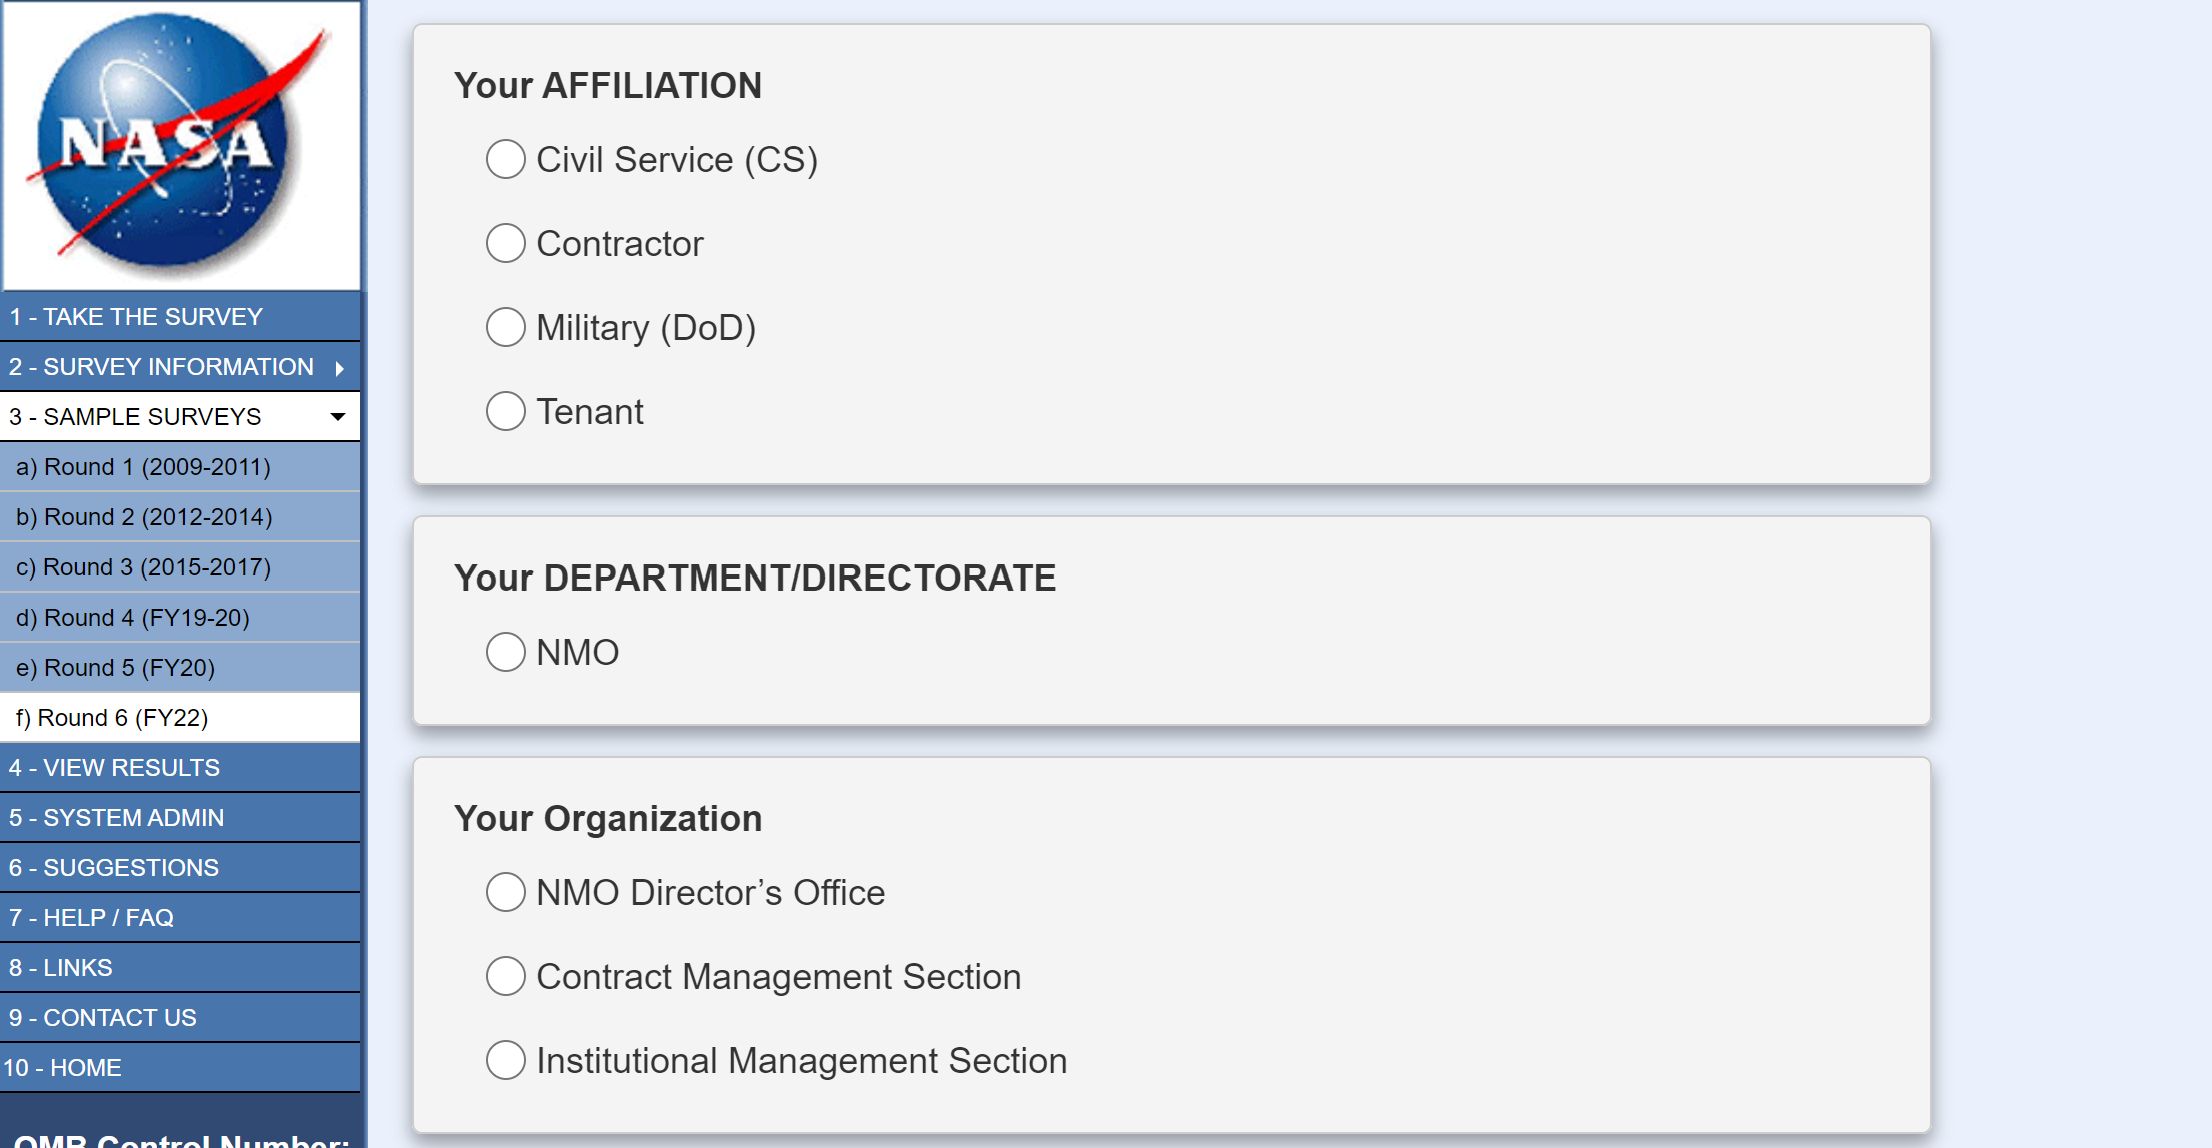Open the System Admin menu item
This screenshot has width=2212, height=1148.
pos(116,818)
